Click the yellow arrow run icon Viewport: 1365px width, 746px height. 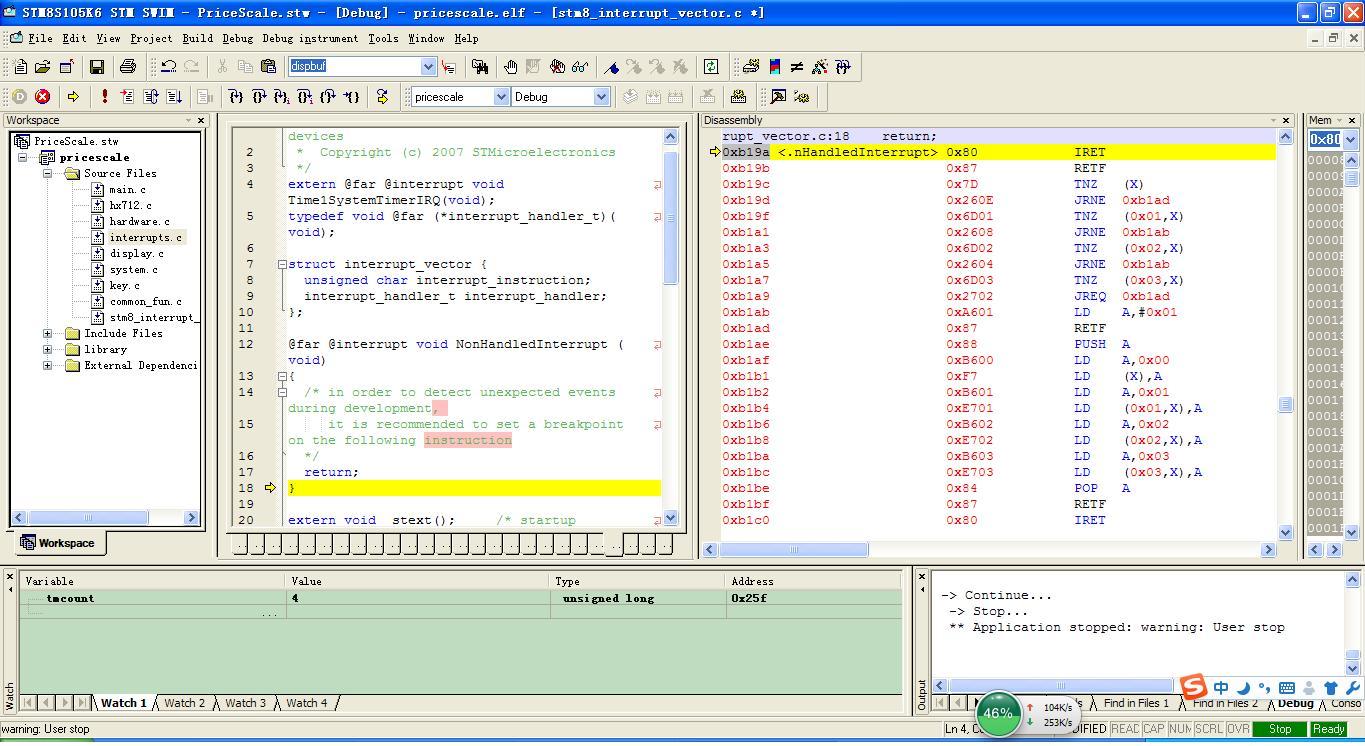pos(73,97)
